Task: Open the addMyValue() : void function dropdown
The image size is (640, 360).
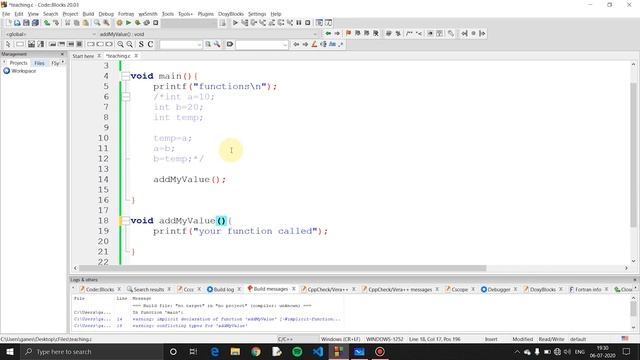Action: click(207, 34)
